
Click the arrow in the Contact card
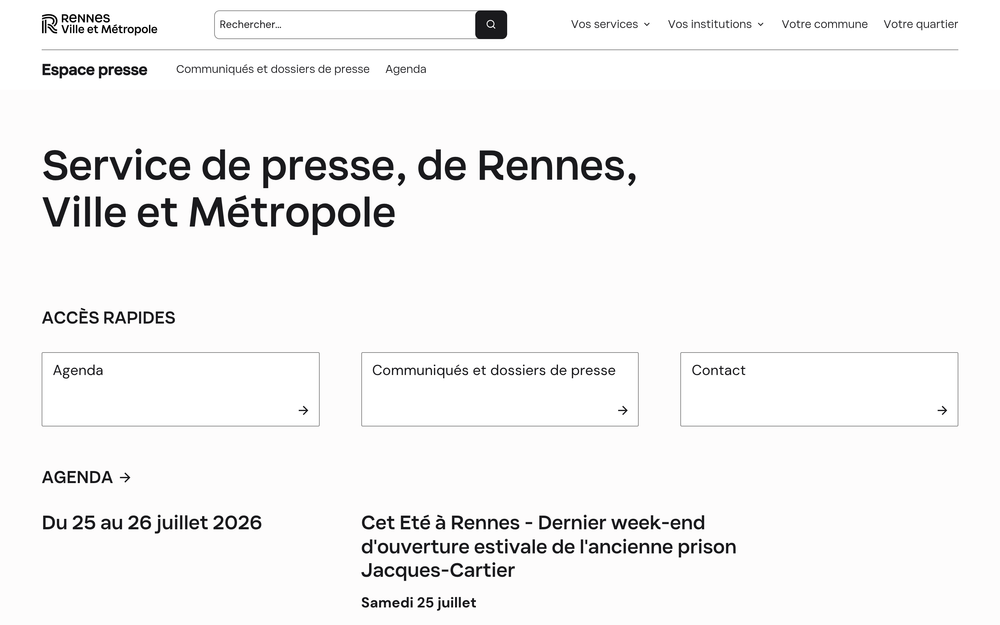tap(942, 410)
